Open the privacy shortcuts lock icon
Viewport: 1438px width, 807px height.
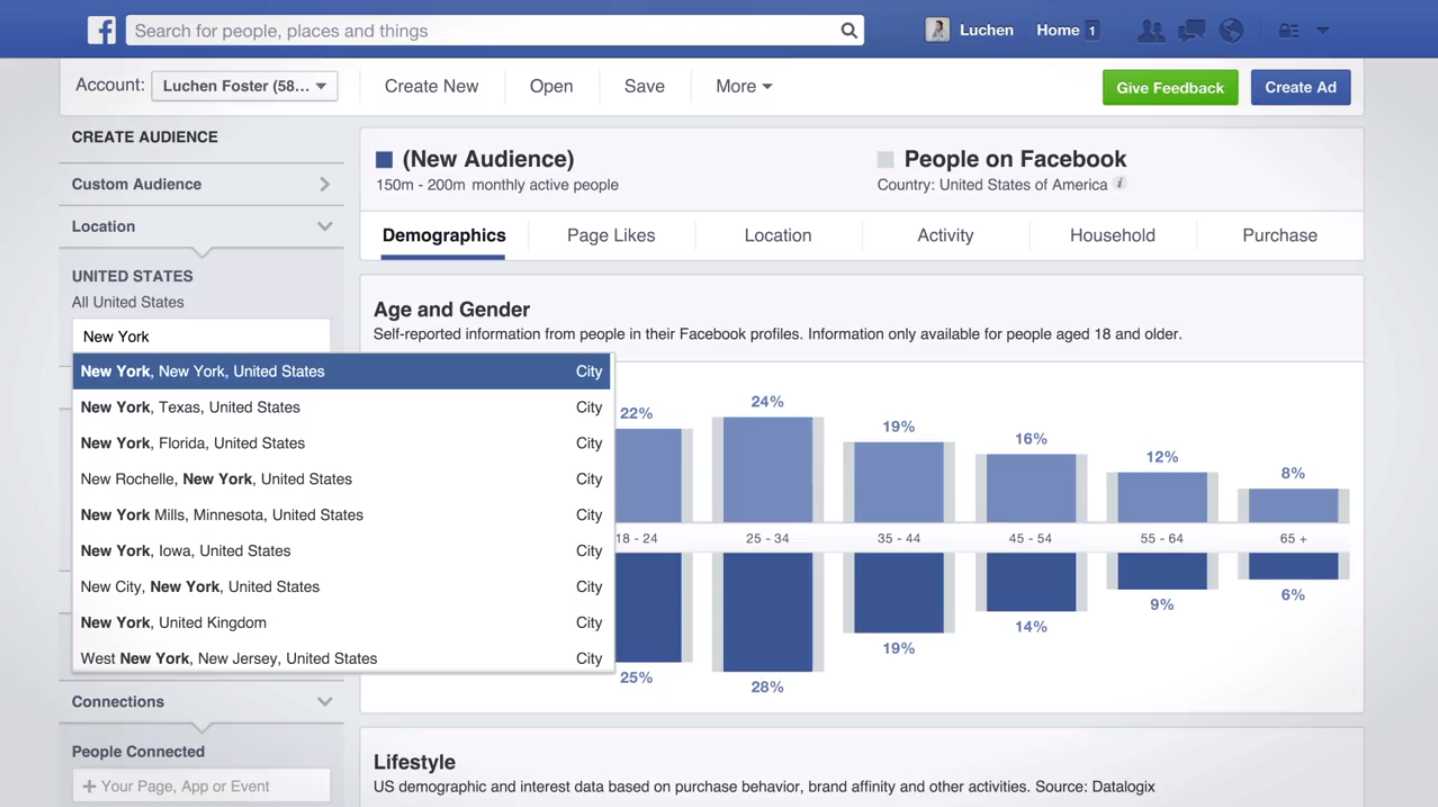pos(1289,31)
